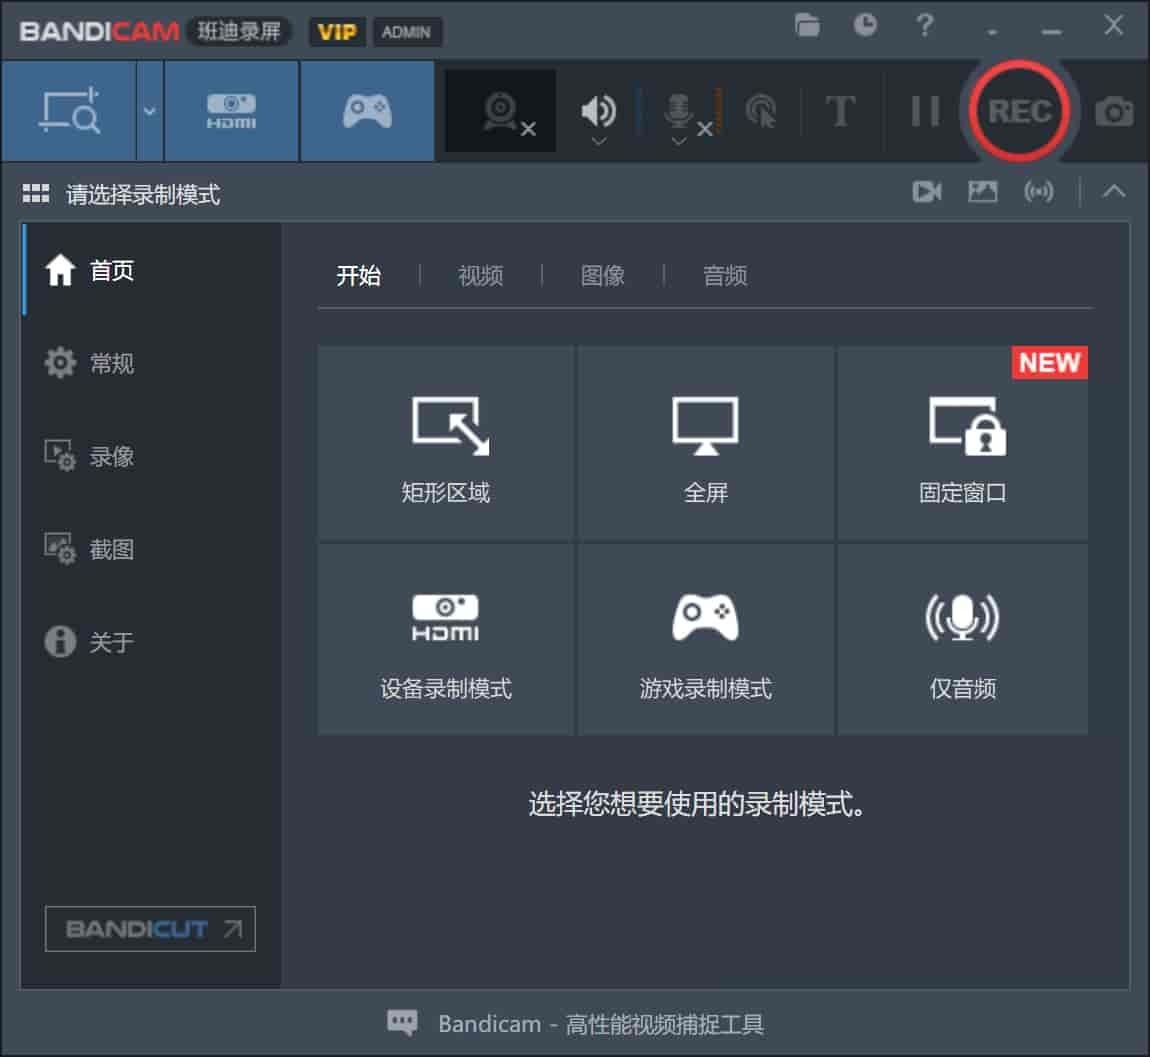This screenshot has width=1150, height=1057.
Task: Open game recording mode from toolbar
Action: (367, 110)
